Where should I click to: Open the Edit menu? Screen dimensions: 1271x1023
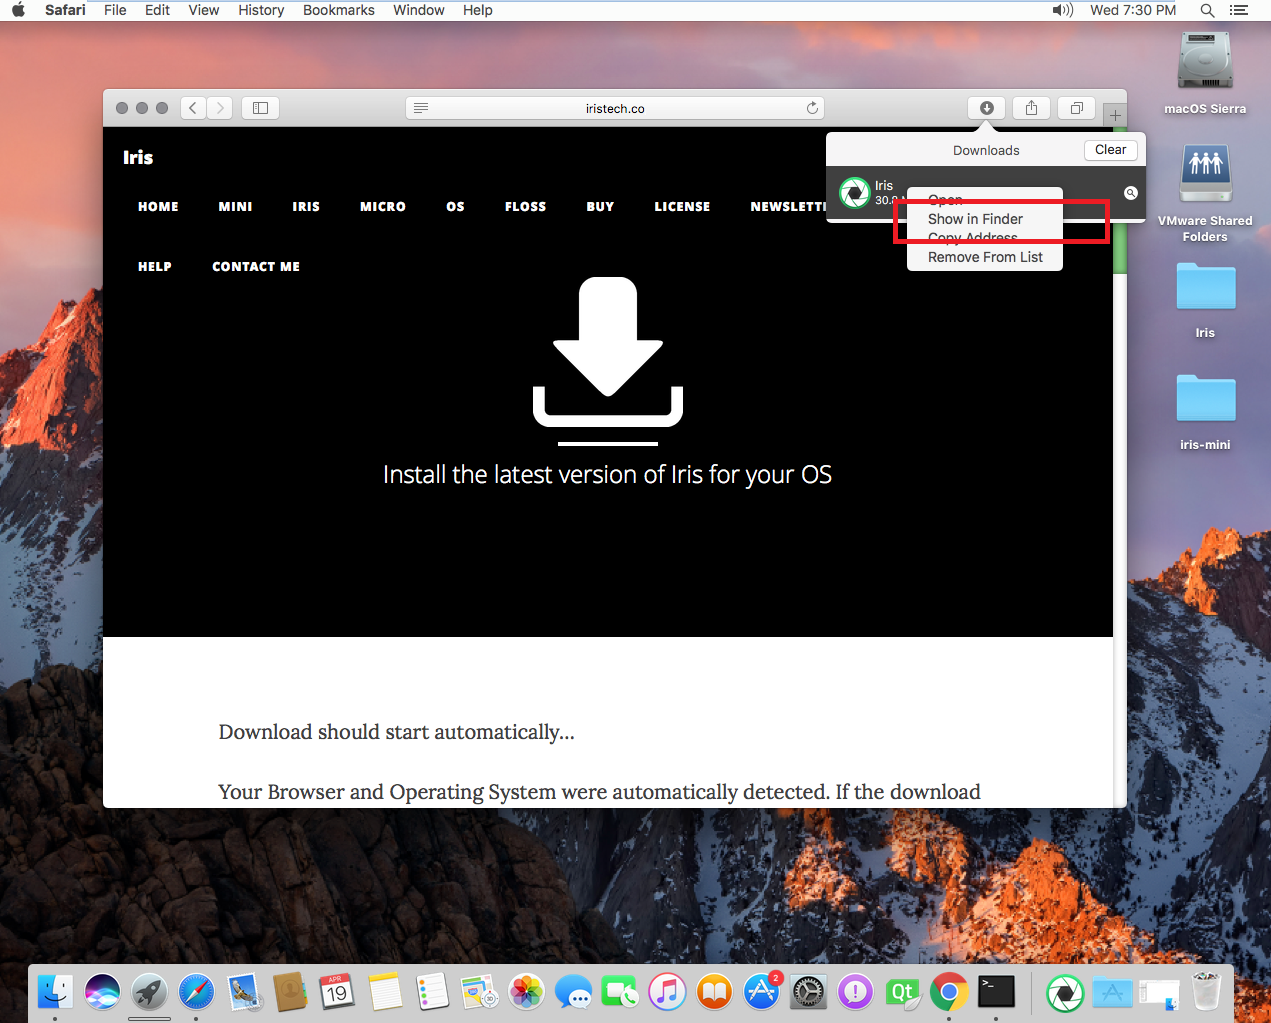pyautogui.click(x=157, y=10)
